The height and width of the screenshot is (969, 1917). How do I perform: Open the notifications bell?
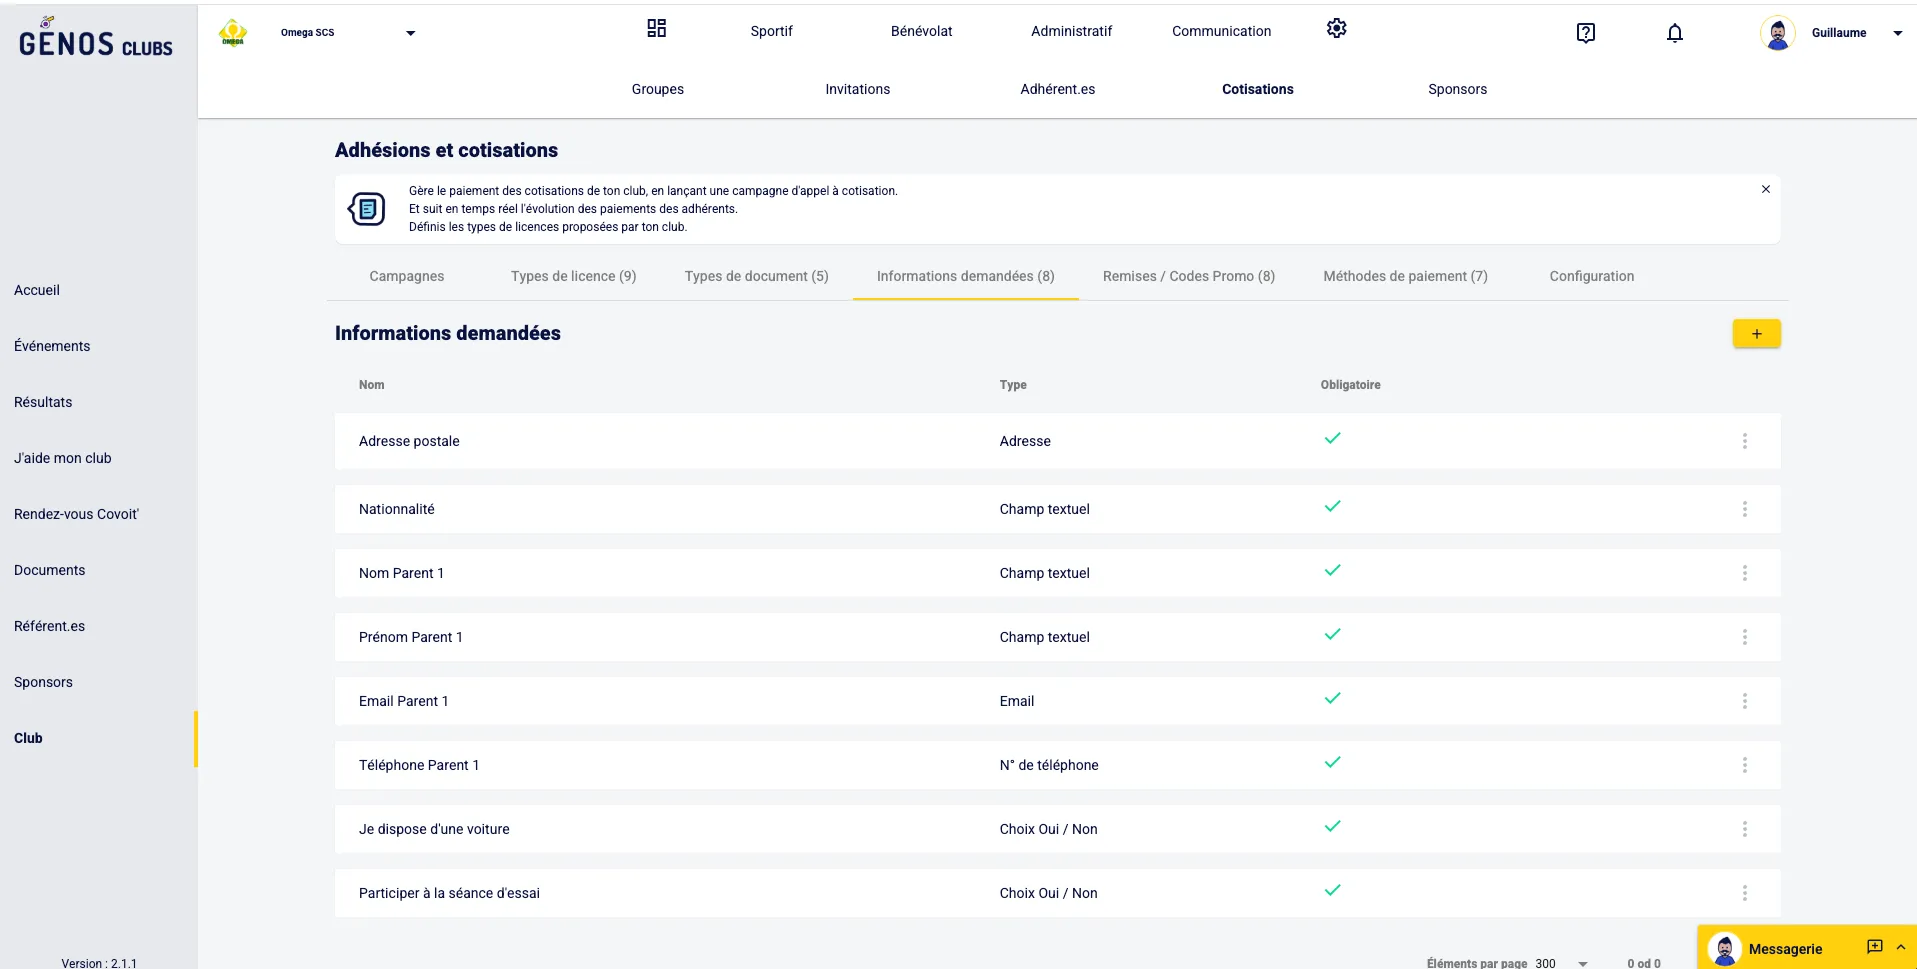coord(1674,33)
